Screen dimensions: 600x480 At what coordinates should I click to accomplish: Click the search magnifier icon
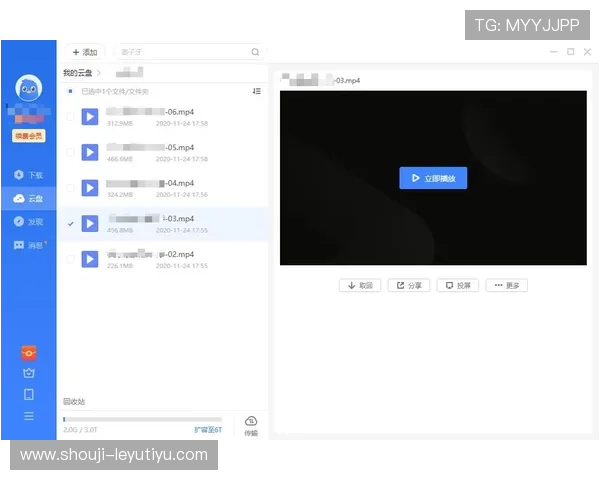(x=255, y=52)
